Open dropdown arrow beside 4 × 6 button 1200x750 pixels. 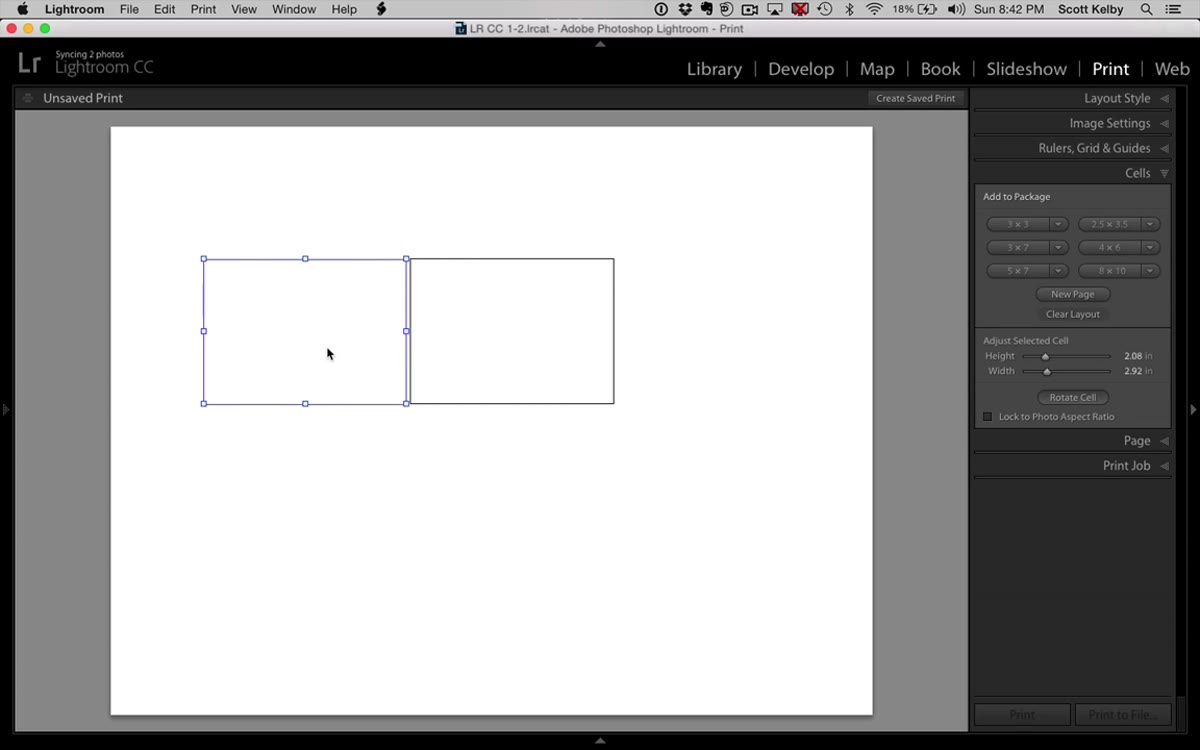pyautogui.click(x=1151, y=248)
